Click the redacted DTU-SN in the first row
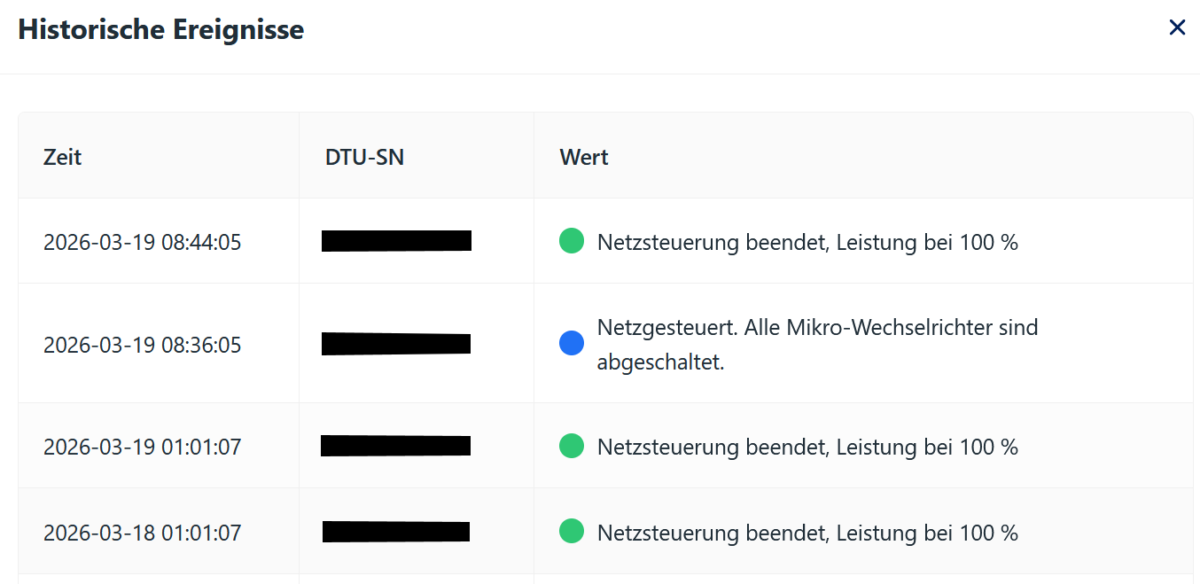This screenshot has width=1200, height=584. pyautogui.click(x=396, y=242)
